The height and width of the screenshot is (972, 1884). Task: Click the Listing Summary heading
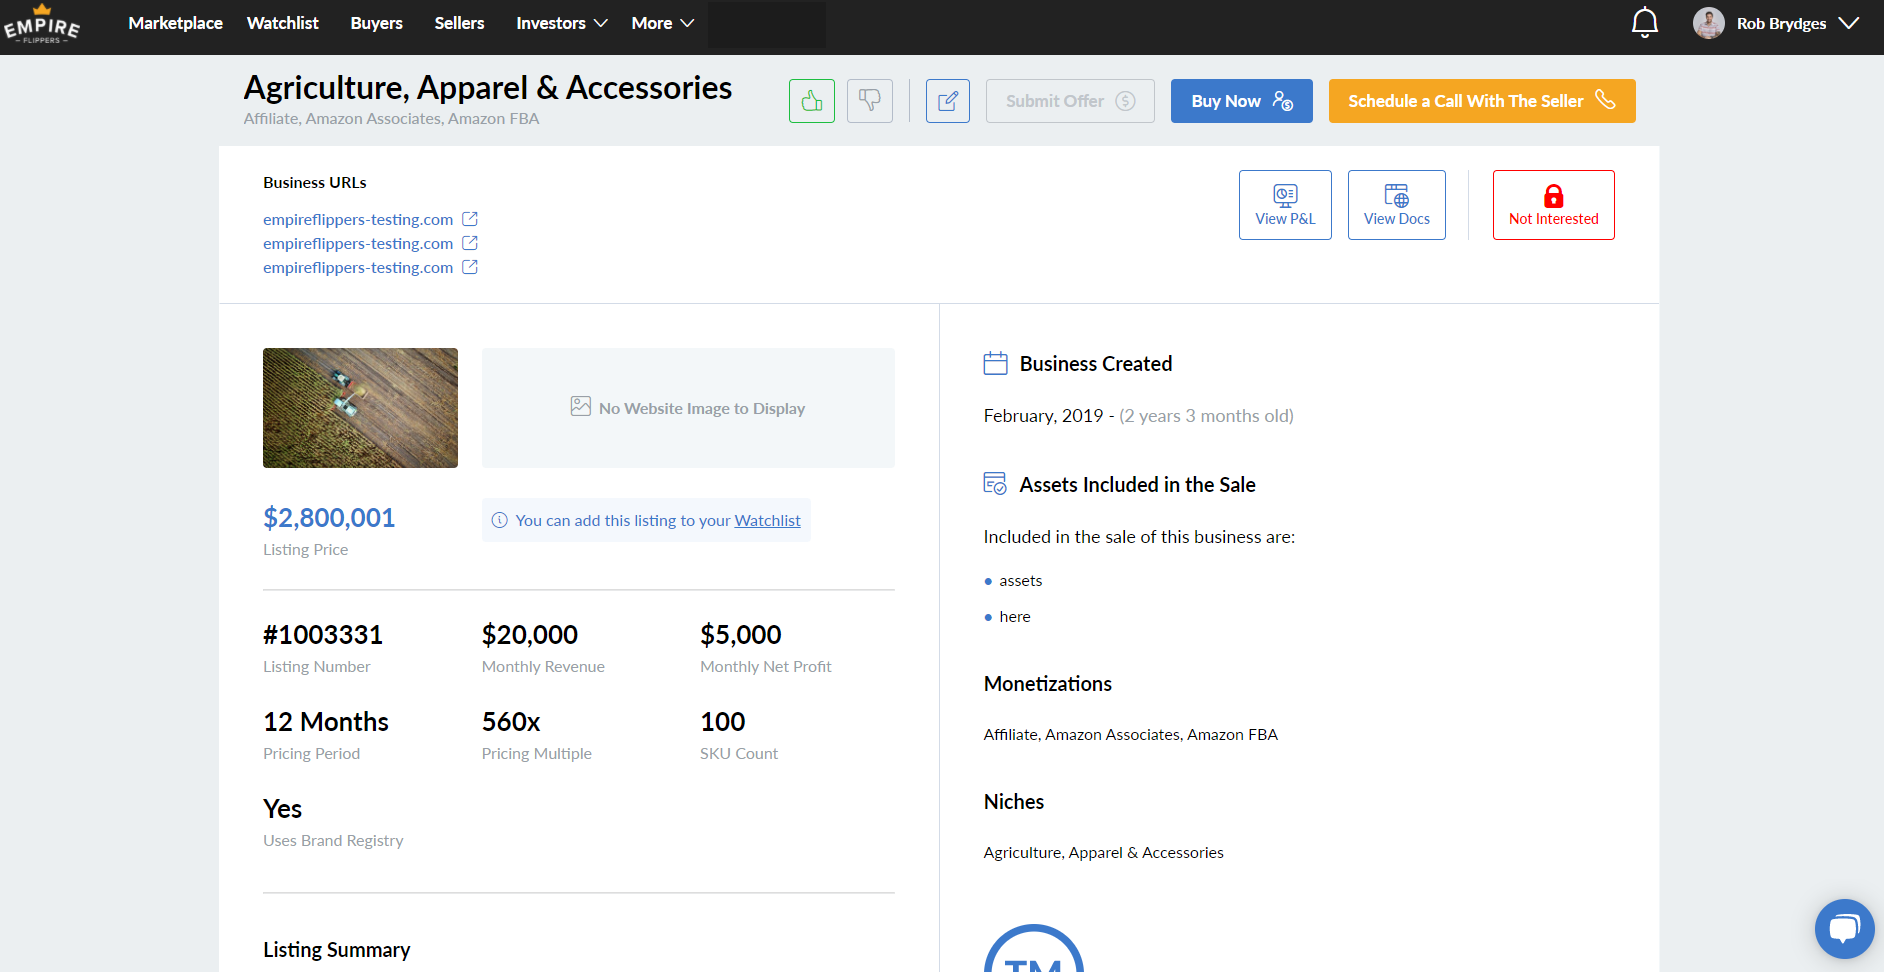click(337, 950)
